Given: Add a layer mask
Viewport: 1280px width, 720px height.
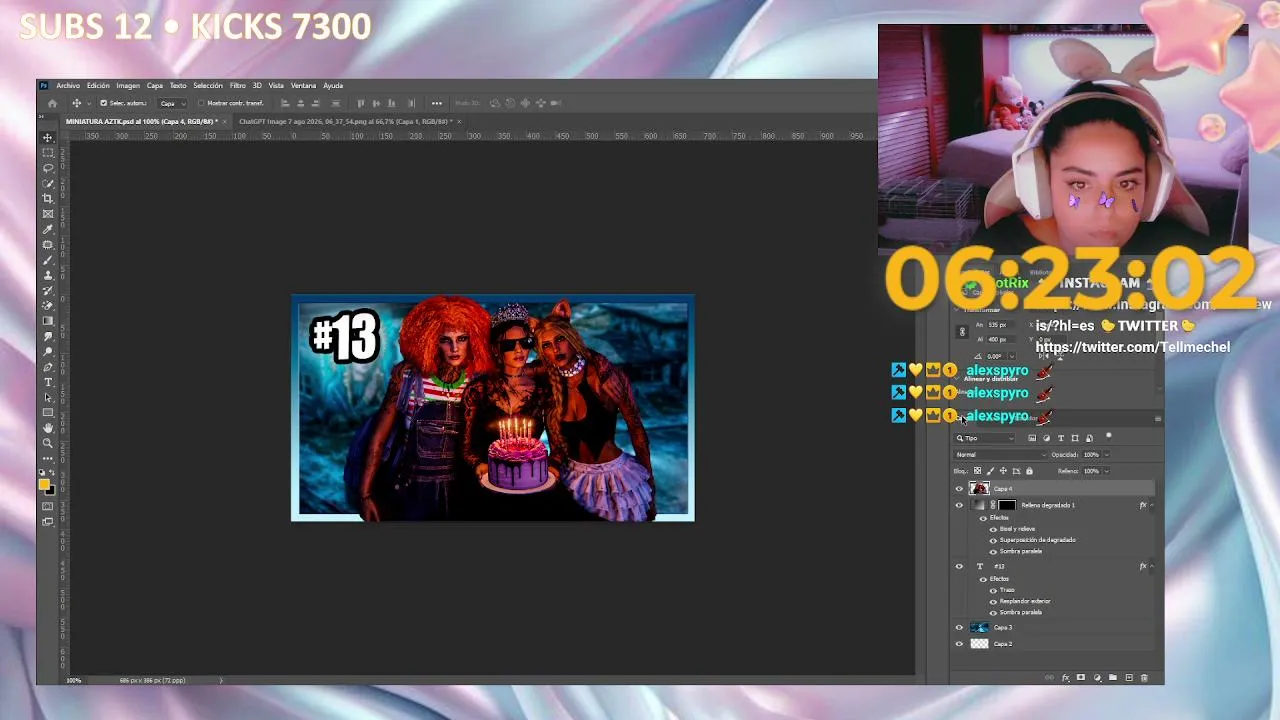Looking at the screenshot, I should [1081, 678].
